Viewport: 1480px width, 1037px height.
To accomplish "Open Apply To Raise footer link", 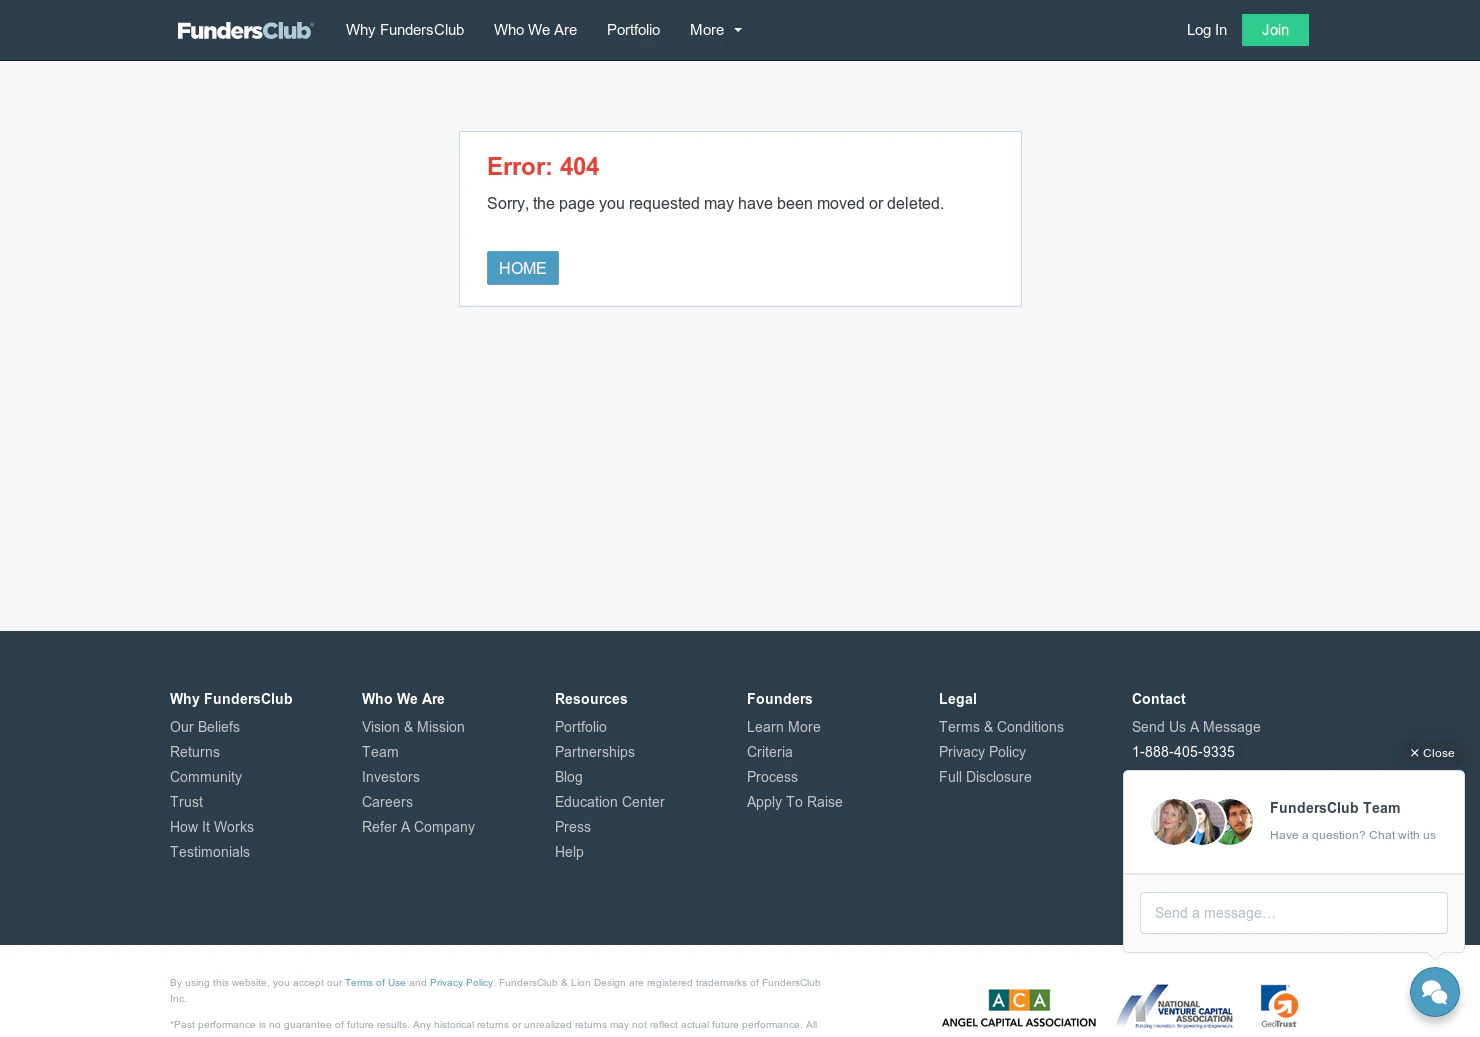I will pyautogui.click(x=795, y=802).
